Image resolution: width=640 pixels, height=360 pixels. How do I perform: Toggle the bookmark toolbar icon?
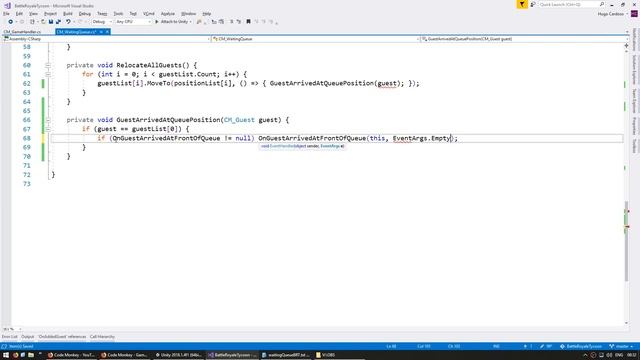pos(248,22)
